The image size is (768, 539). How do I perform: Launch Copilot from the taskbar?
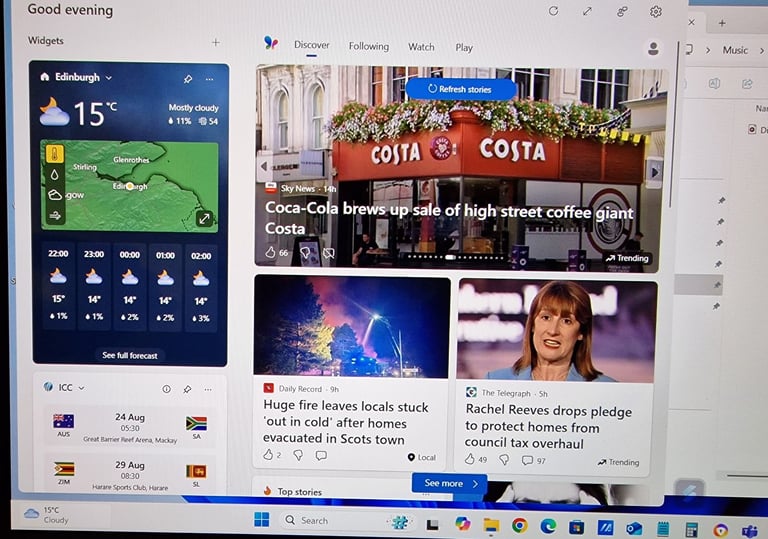pyautogui.click(x=462, y=524)
